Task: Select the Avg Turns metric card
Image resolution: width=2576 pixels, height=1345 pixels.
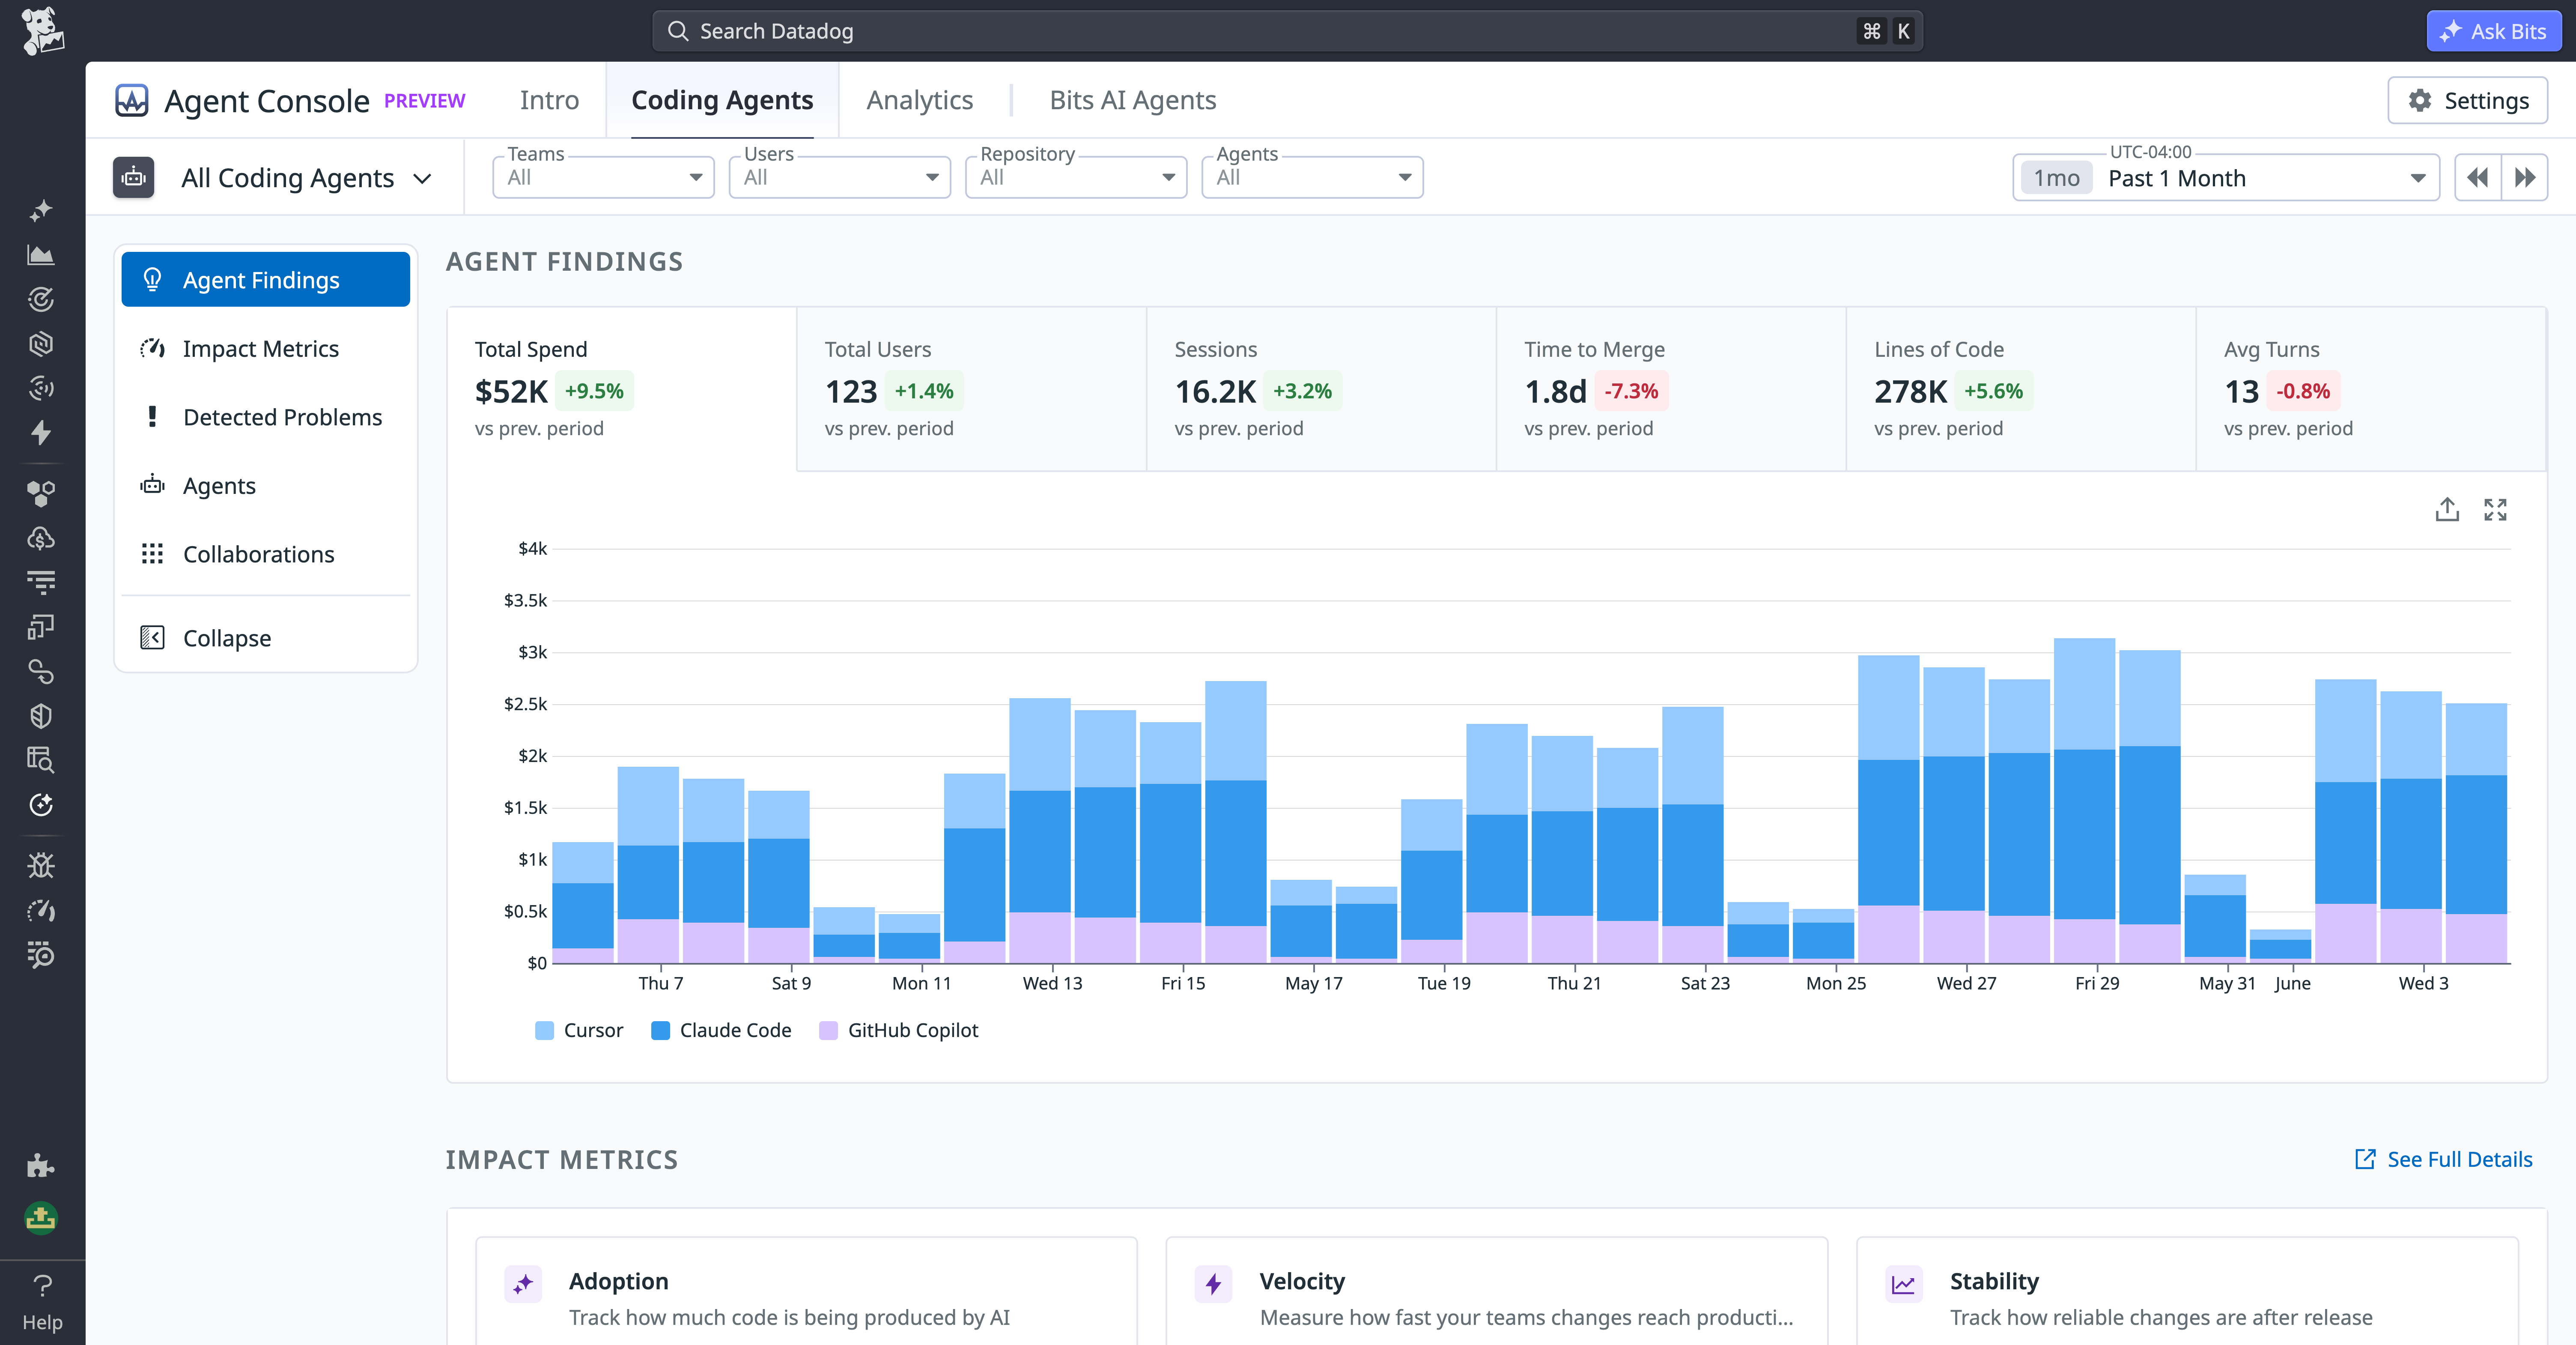Action: (x=2371, y=389)
